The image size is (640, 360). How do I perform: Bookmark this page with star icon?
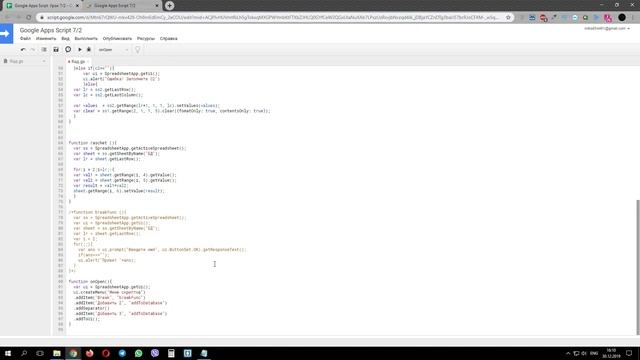pyautogui.click(x=508, y=18)
